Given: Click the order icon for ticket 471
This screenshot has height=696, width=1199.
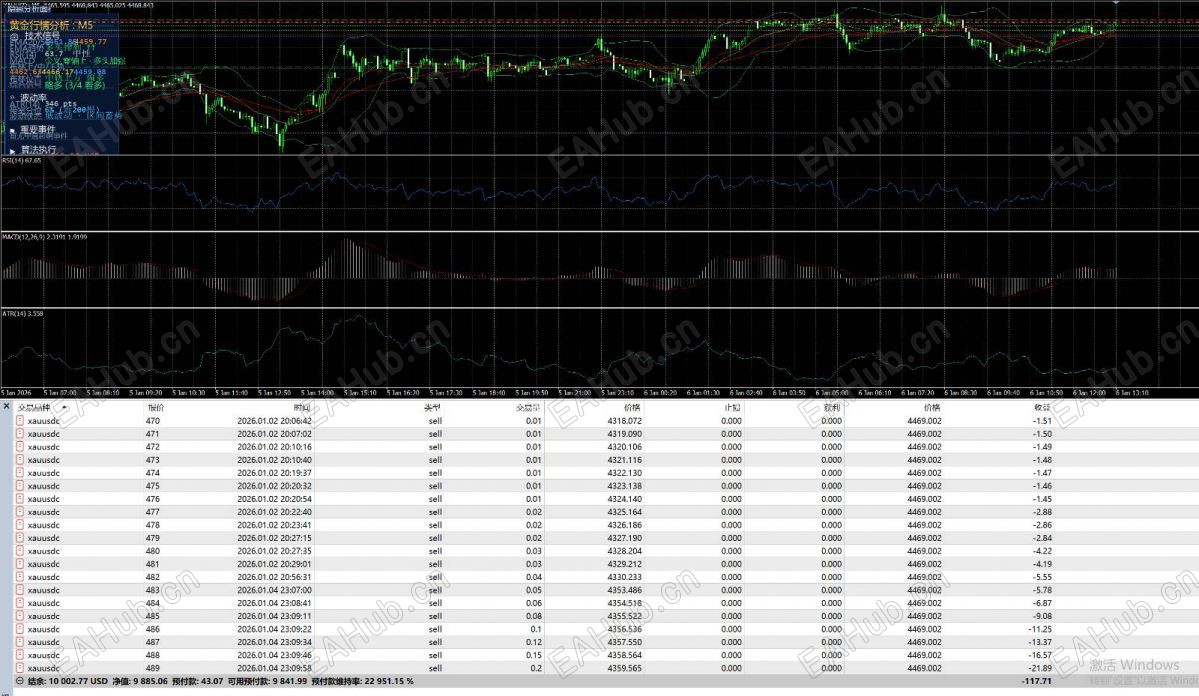Looking at the screenshot, I should 20,434.
